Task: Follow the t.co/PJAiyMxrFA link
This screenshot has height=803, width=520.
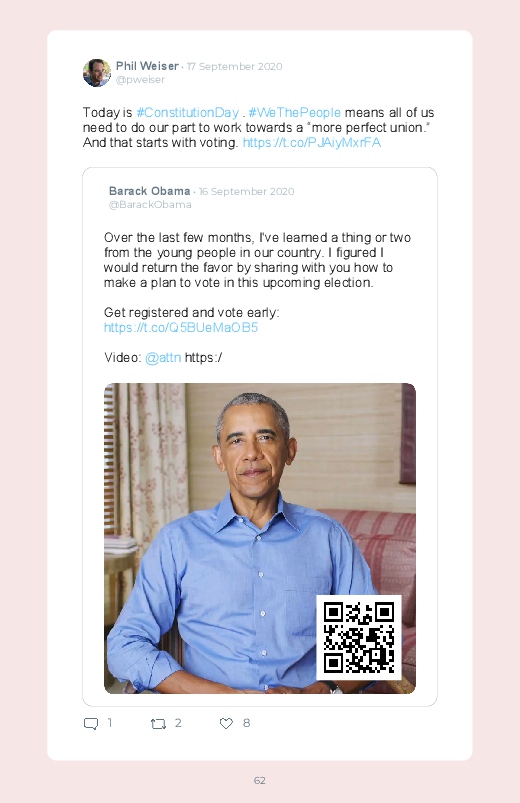Action: [311, 142]
